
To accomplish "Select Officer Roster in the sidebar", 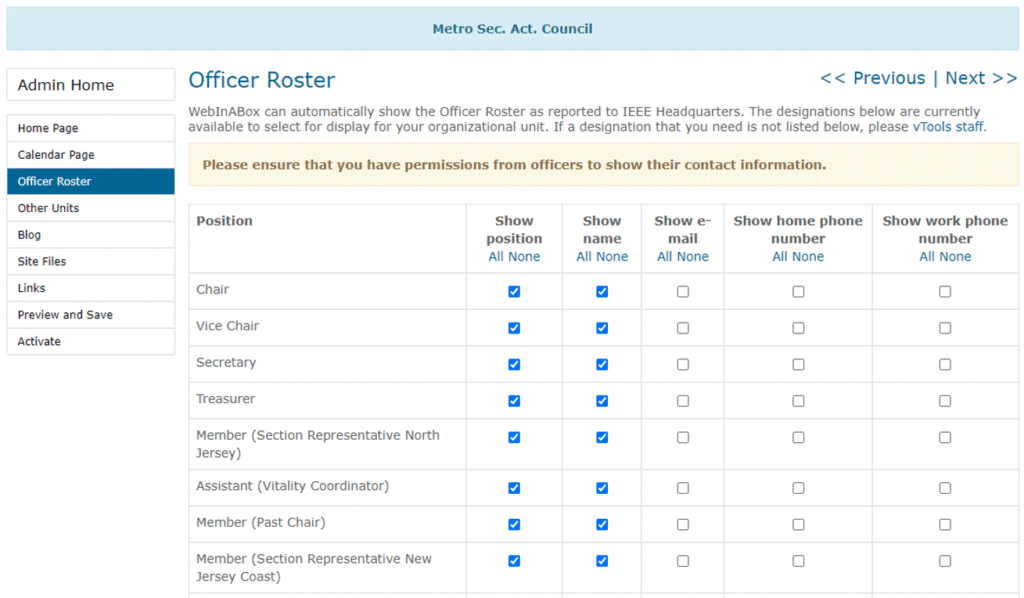I will click(91, 181).
